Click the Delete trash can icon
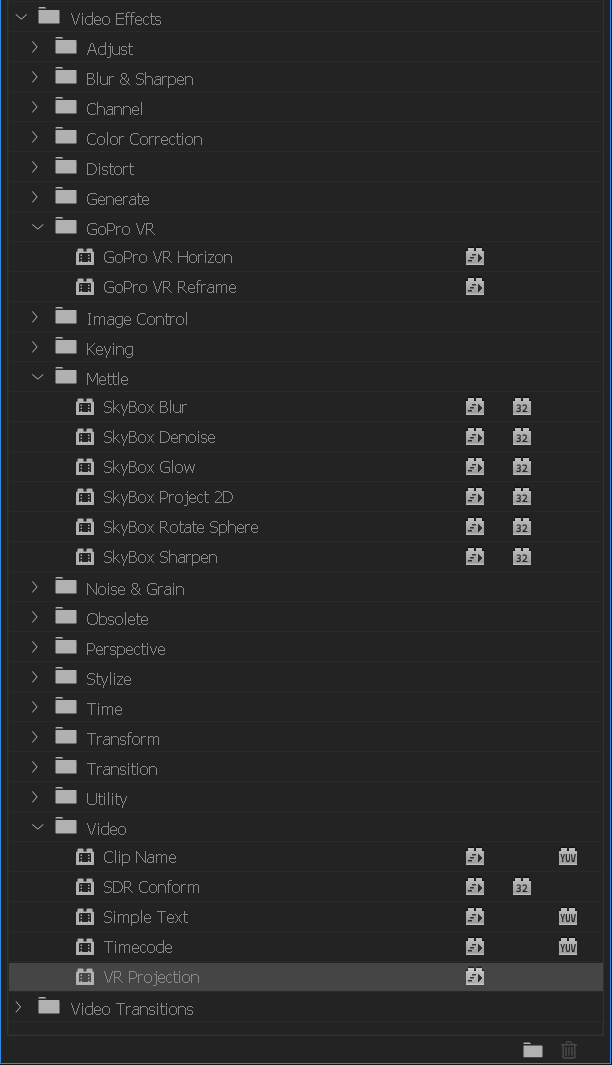This screenshot has height=1065, width=612. [x=569, y=1050]
